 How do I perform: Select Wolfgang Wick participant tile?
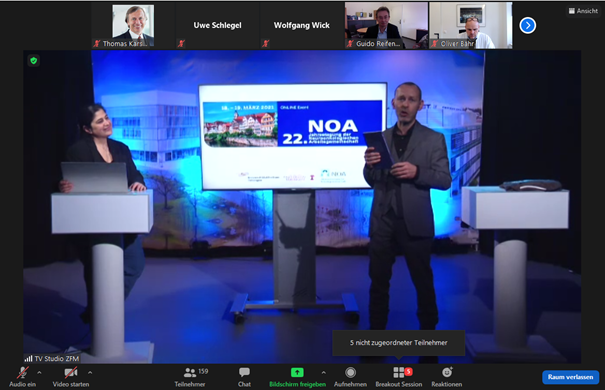[302, 25]
